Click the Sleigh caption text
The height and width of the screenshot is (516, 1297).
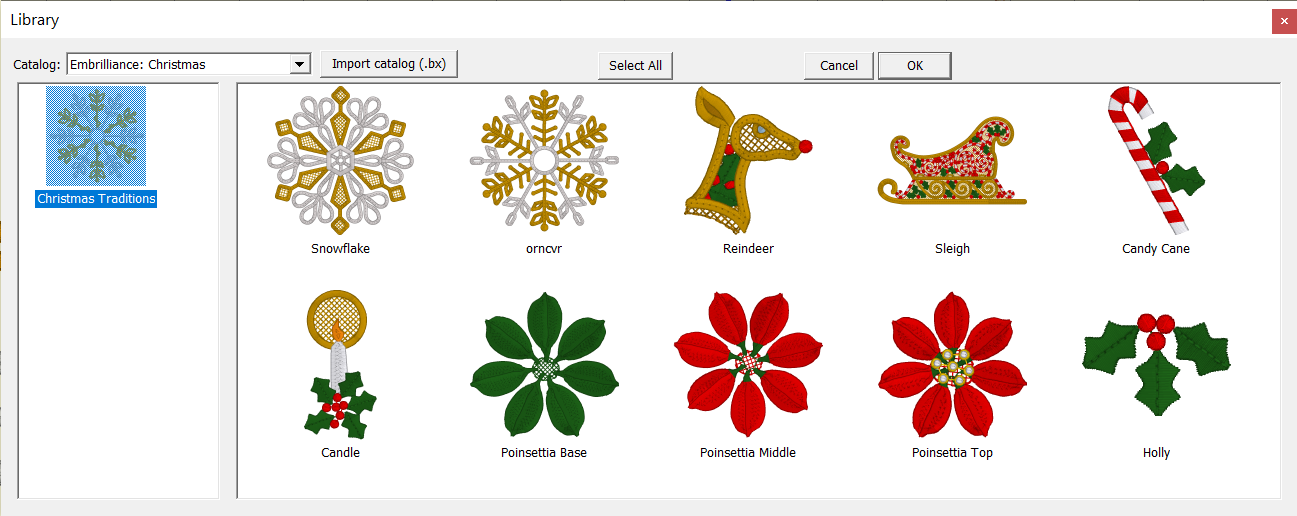[952, 249]
